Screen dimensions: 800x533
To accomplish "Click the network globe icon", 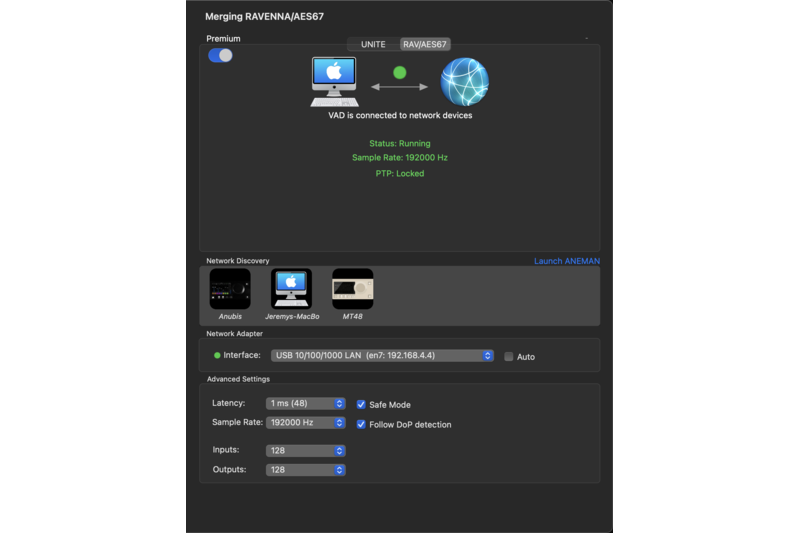I will (464, 82).
